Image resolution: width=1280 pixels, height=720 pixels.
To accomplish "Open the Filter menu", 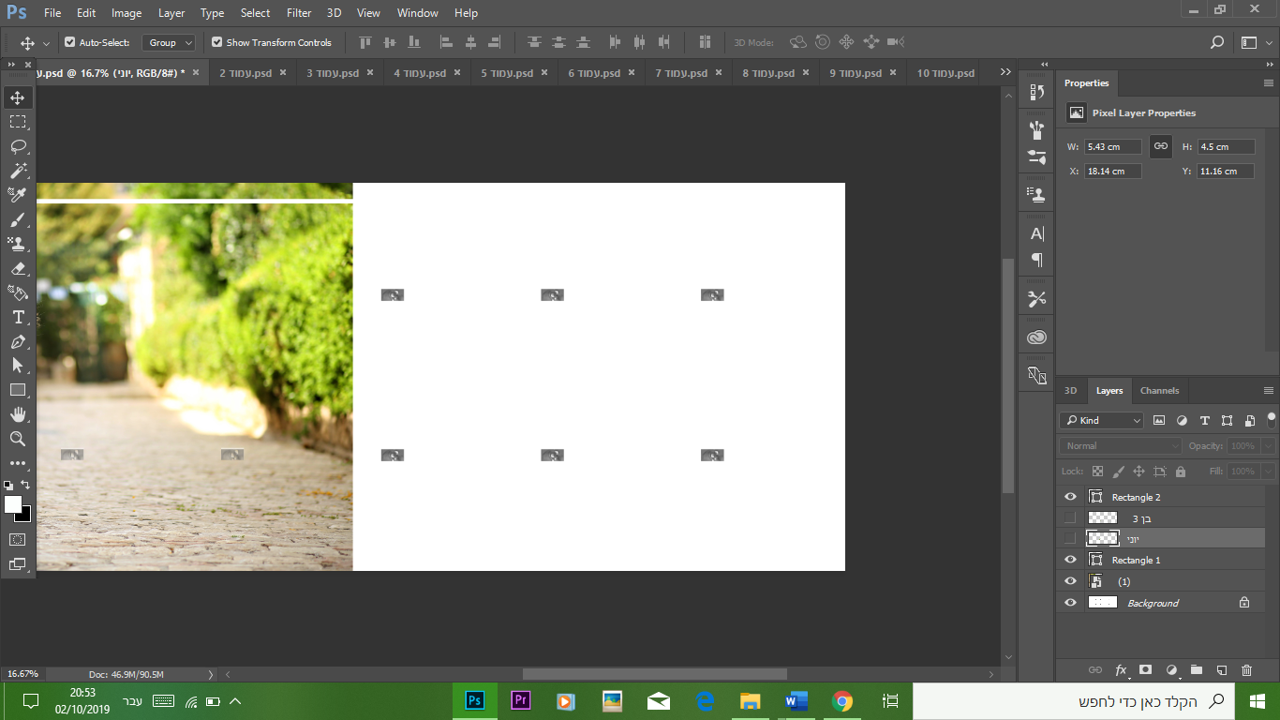I will [299, 13].
